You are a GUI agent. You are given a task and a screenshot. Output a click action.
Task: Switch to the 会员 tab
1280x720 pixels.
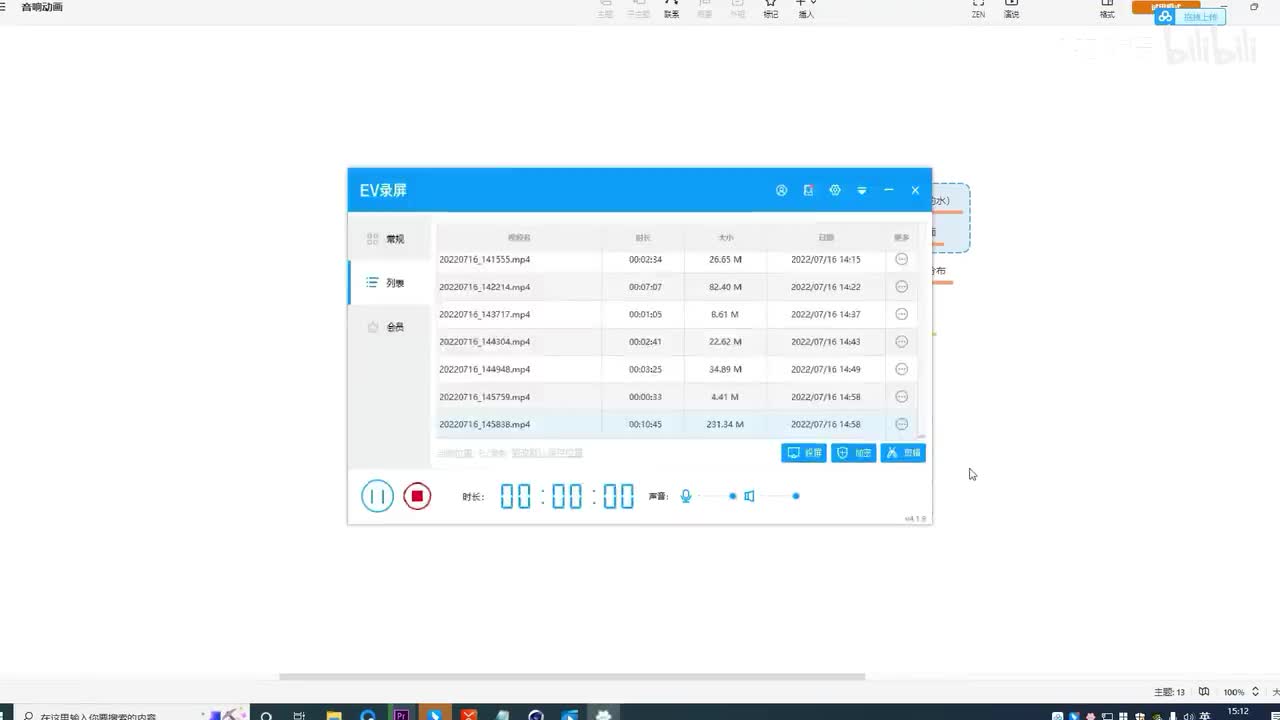(x=390, y=327)
